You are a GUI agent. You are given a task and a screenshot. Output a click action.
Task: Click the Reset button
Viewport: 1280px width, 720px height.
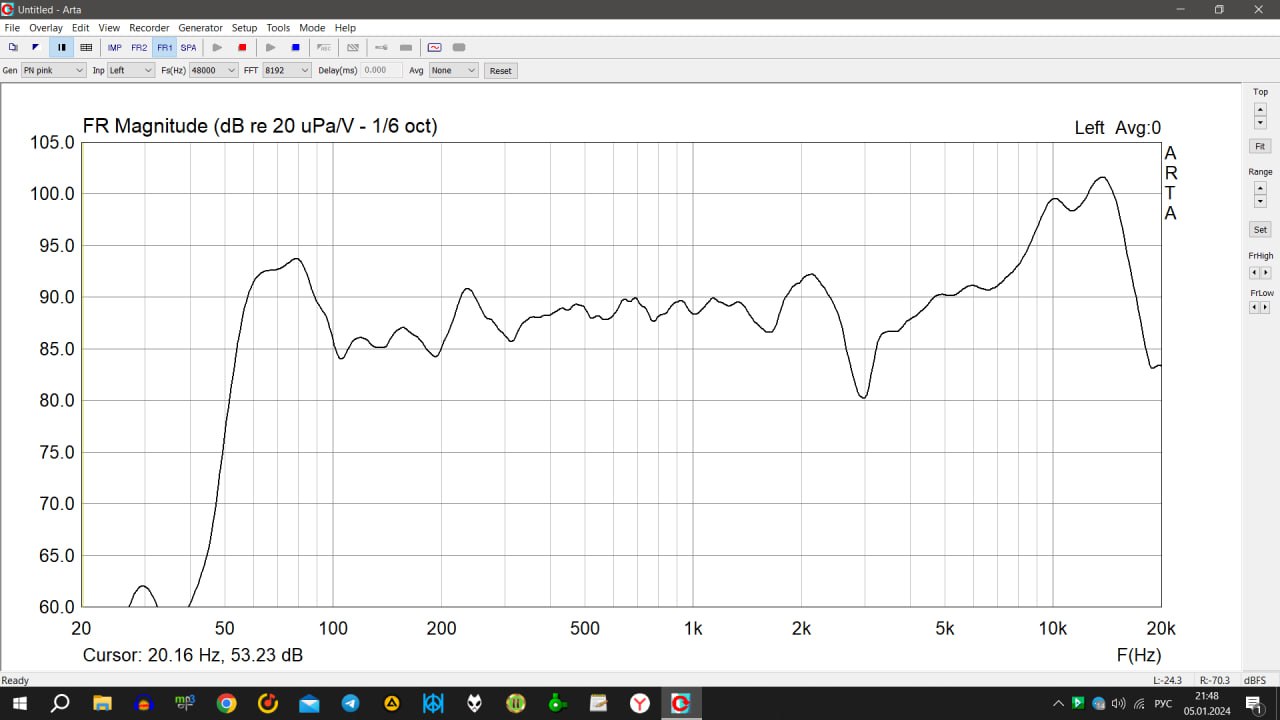coord(501,71)
